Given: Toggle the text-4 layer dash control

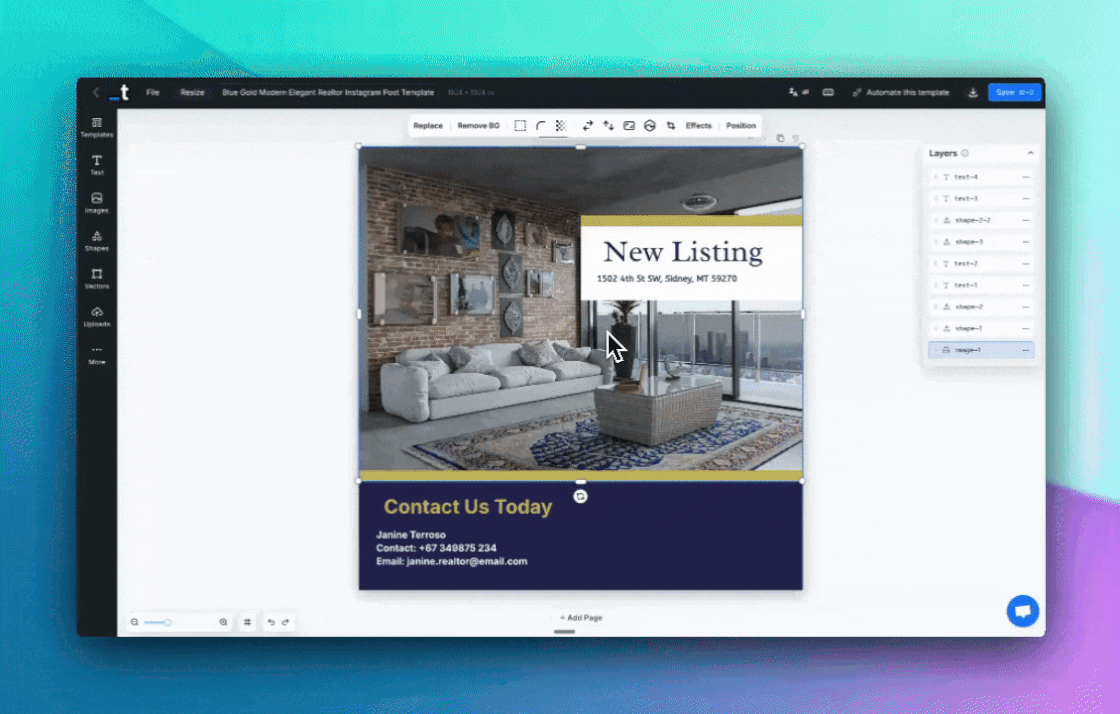Looking at the screenshot, I should (x=1025, y=177).
